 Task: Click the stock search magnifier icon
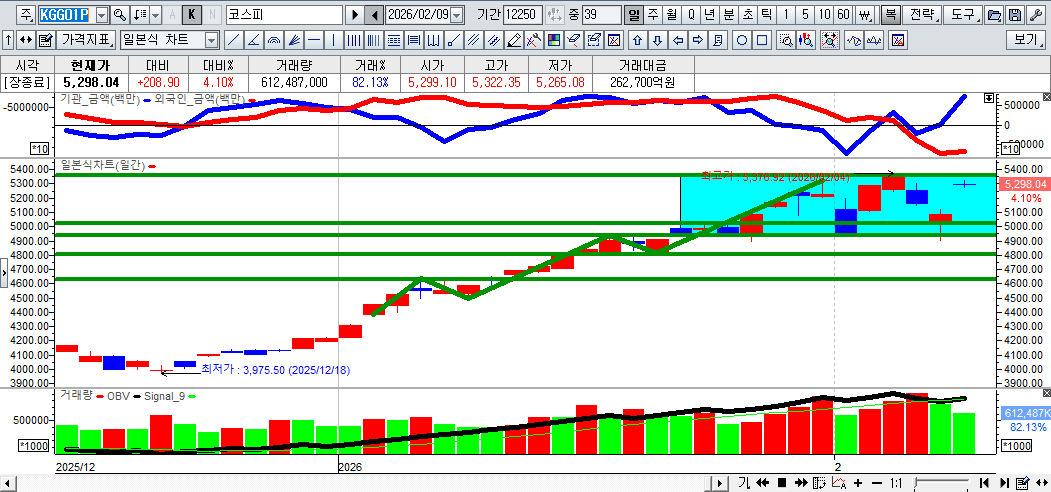120,15
